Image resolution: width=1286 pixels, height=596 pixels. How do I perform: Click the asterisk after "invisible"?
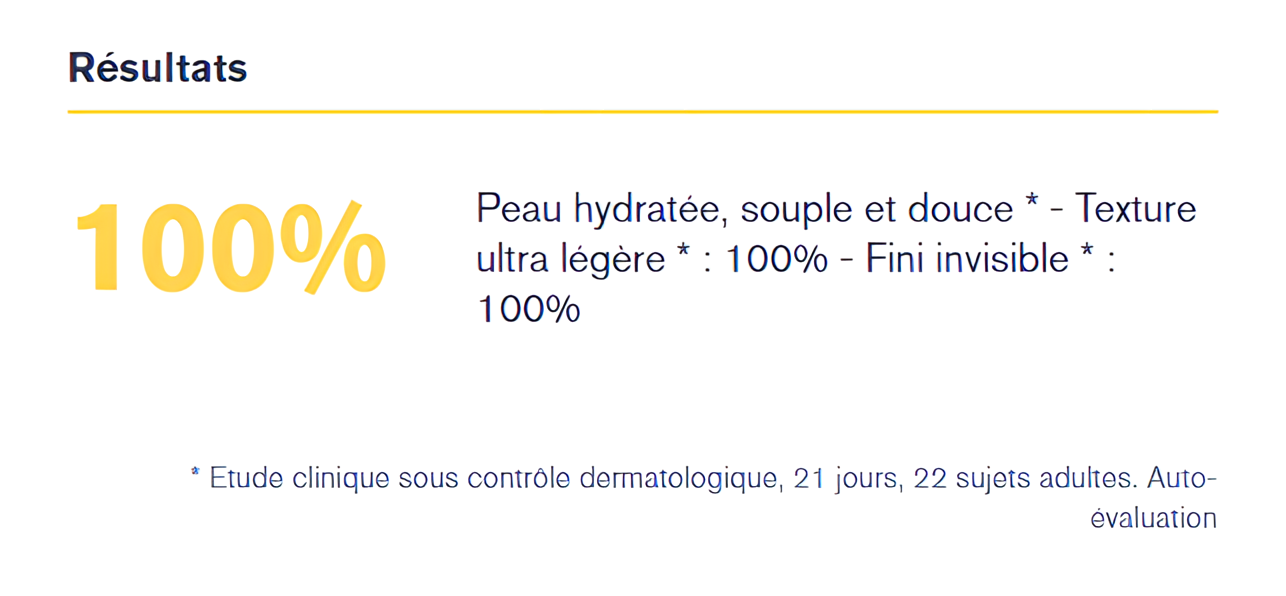pyautogui.click(x=1088, y=254)
